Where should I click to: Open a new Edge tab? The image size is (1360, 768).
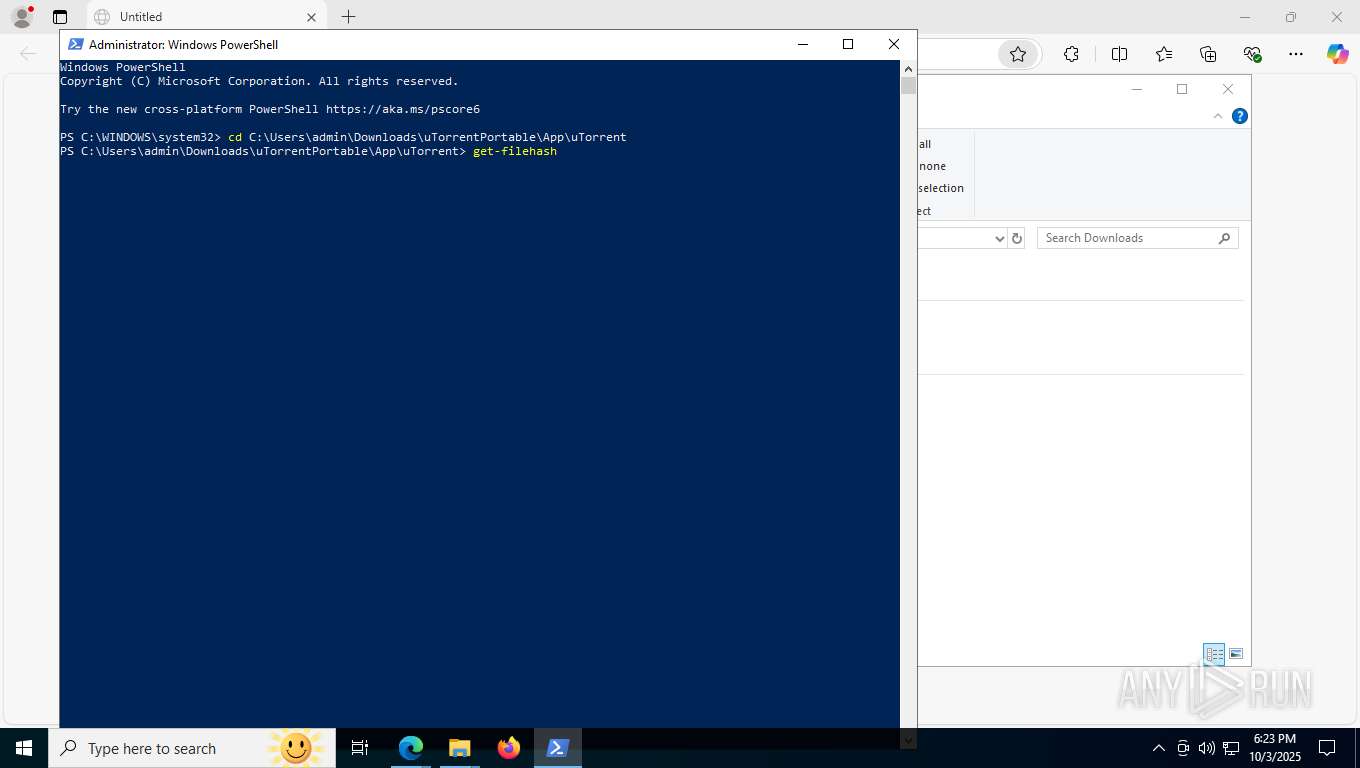tap(348, 17)
